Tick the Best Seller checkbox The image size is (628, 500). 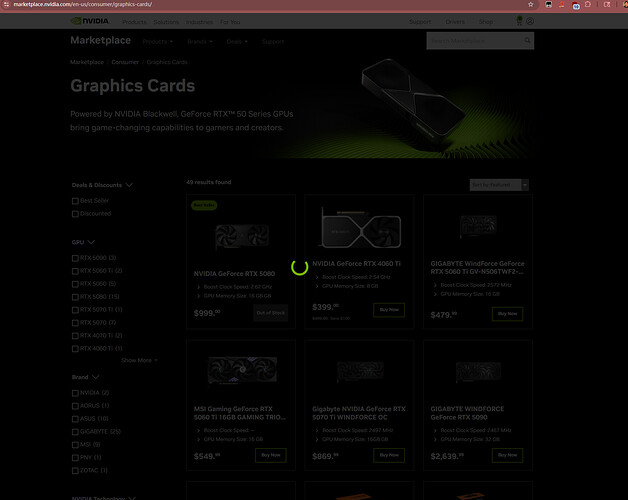pyautogui.click(x=75, y=201)
